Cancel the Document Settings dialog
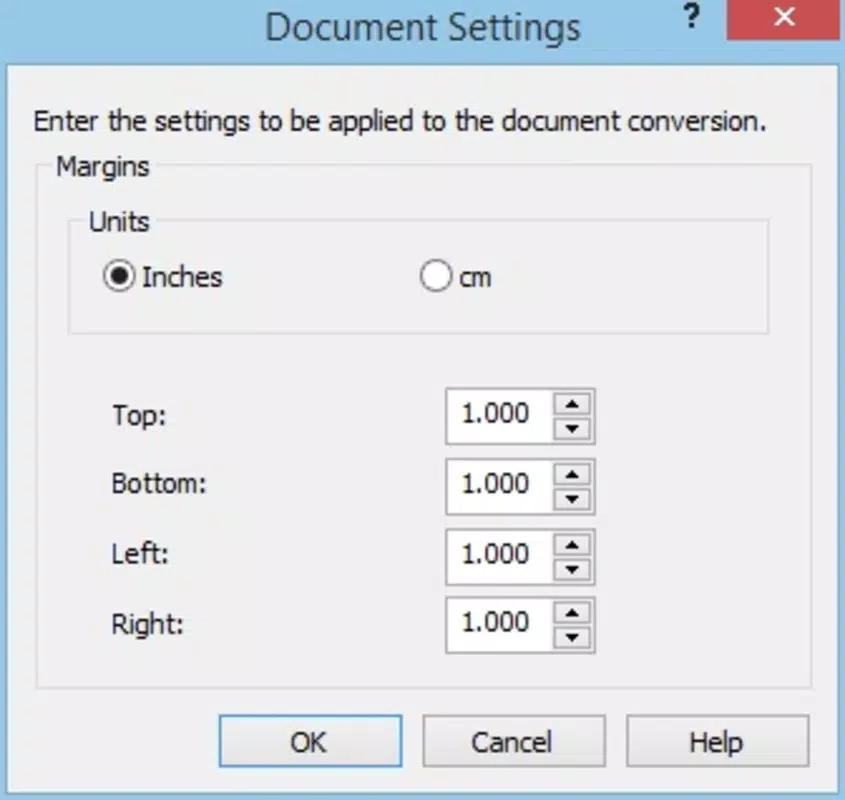The height and width of the screenshot is (800, 845). tap(514, 741)
